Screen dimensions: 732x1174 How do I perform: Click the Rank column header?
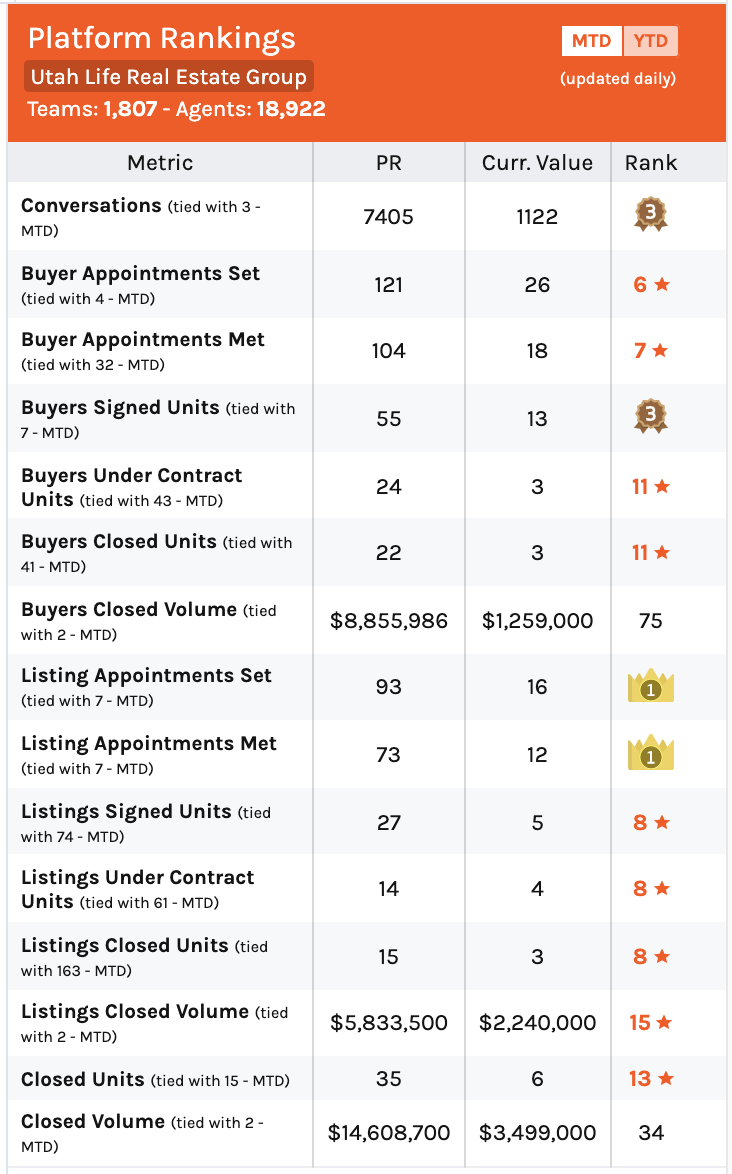pos(650,162)
